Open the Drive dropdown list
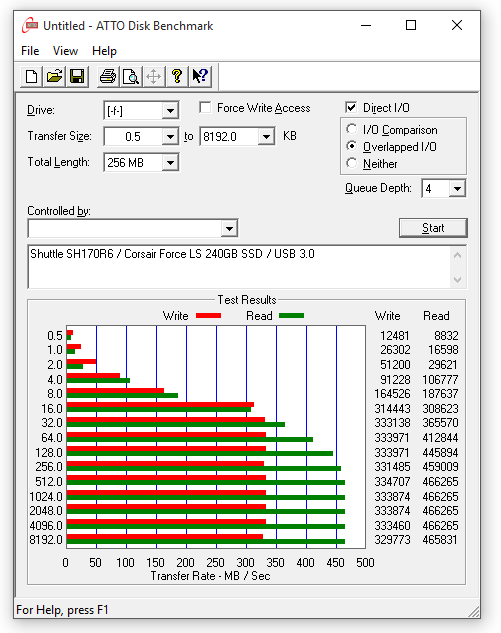Image resolution: width=501 pixels, height=633 pixels. coord(170,111)
